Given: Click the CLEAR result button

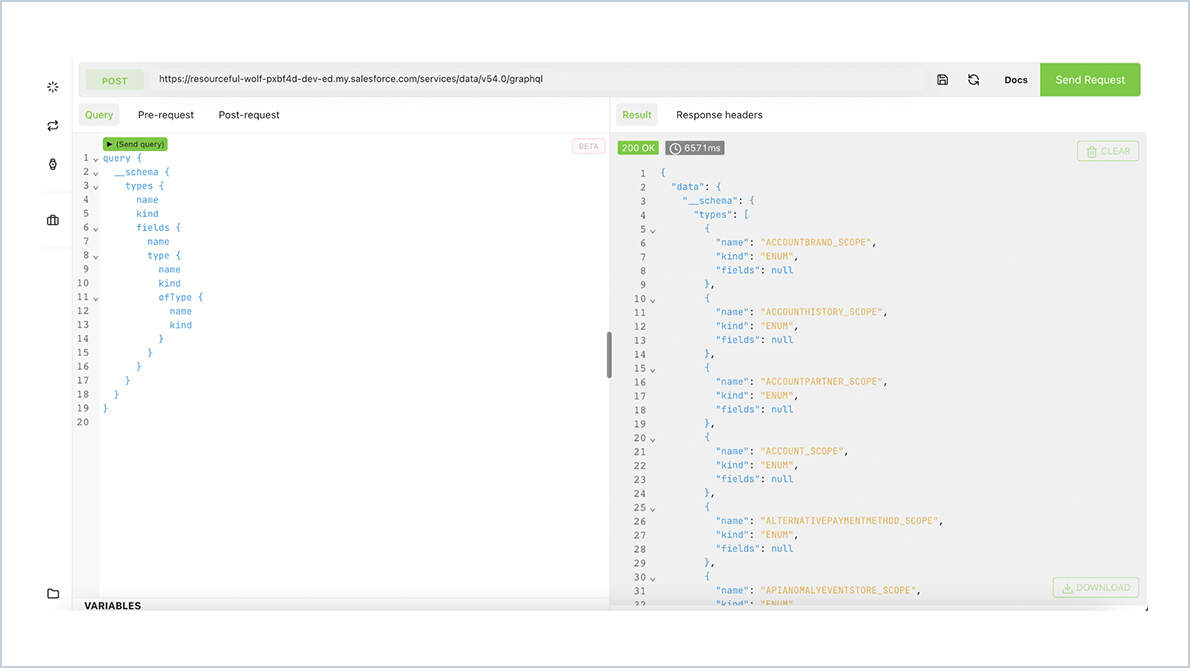Looking at the screenshot, I should point(1107,151).
